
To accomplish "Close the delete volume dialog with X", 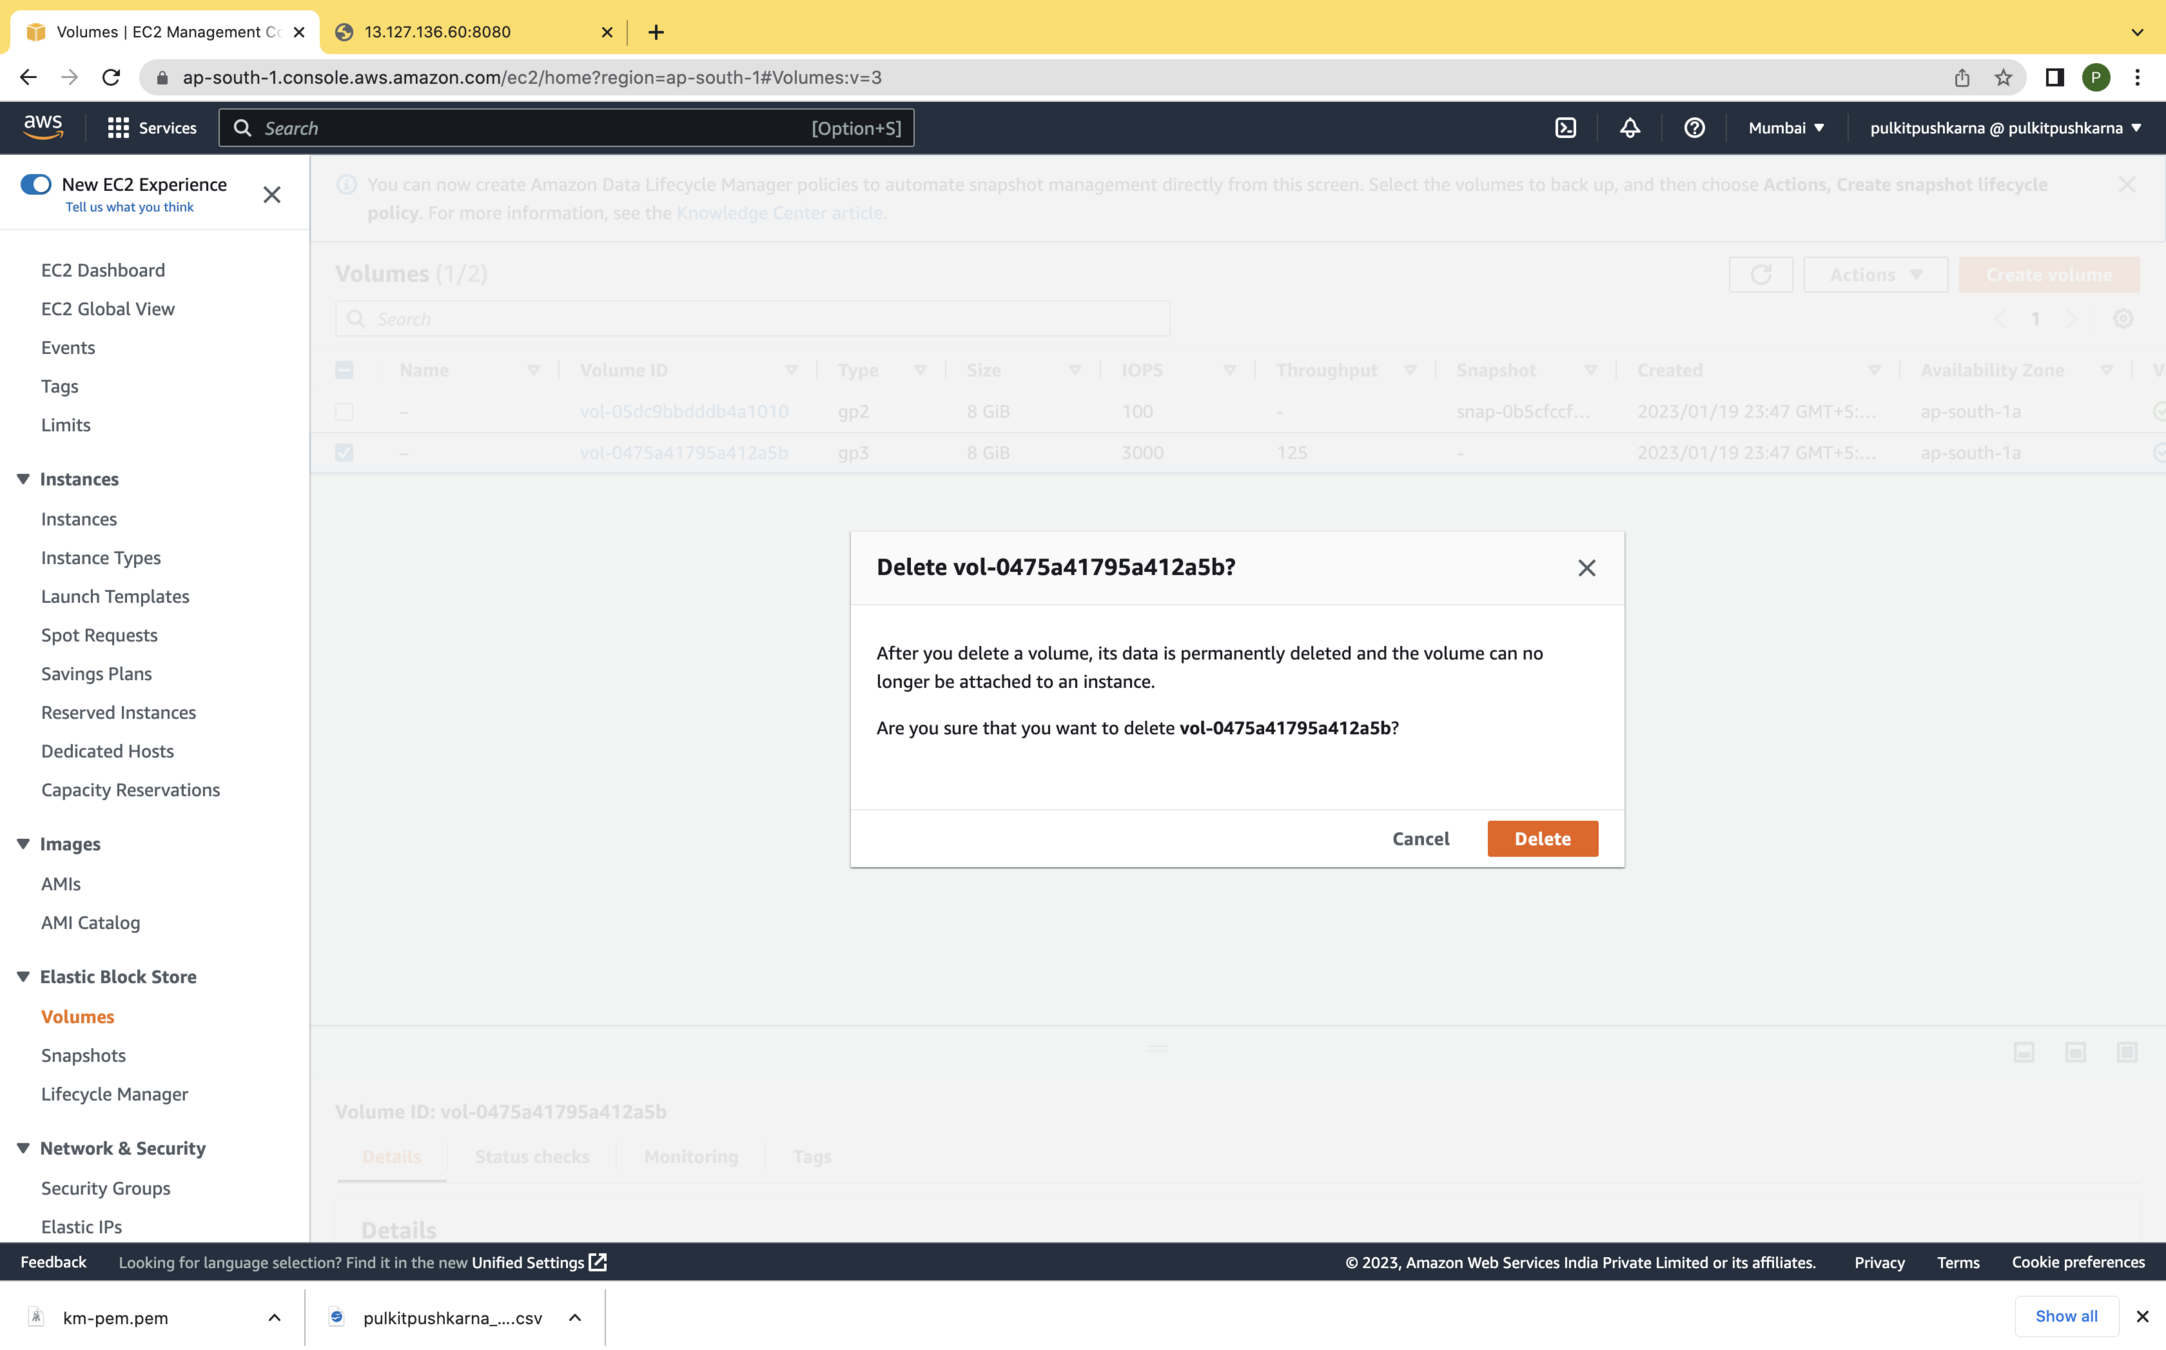I will click(1586, 568).
